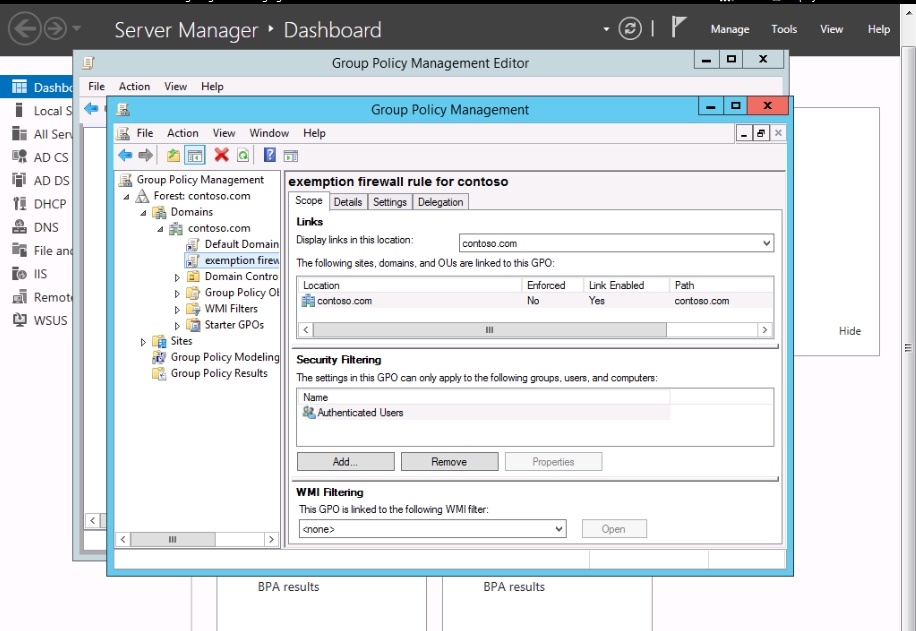Click the Up one level folder icon

pos(173,155)
